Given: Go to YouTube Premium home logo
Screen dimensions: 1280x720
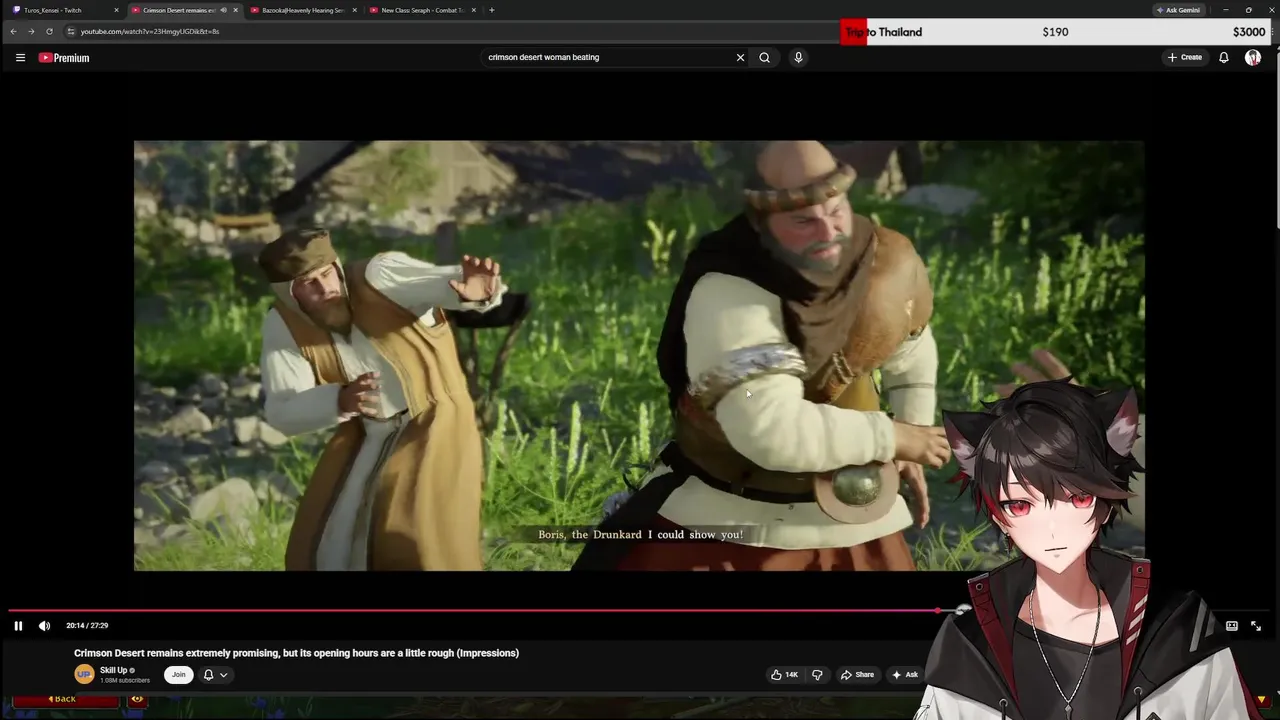Looking at the screenshot, I should point(64,58).
